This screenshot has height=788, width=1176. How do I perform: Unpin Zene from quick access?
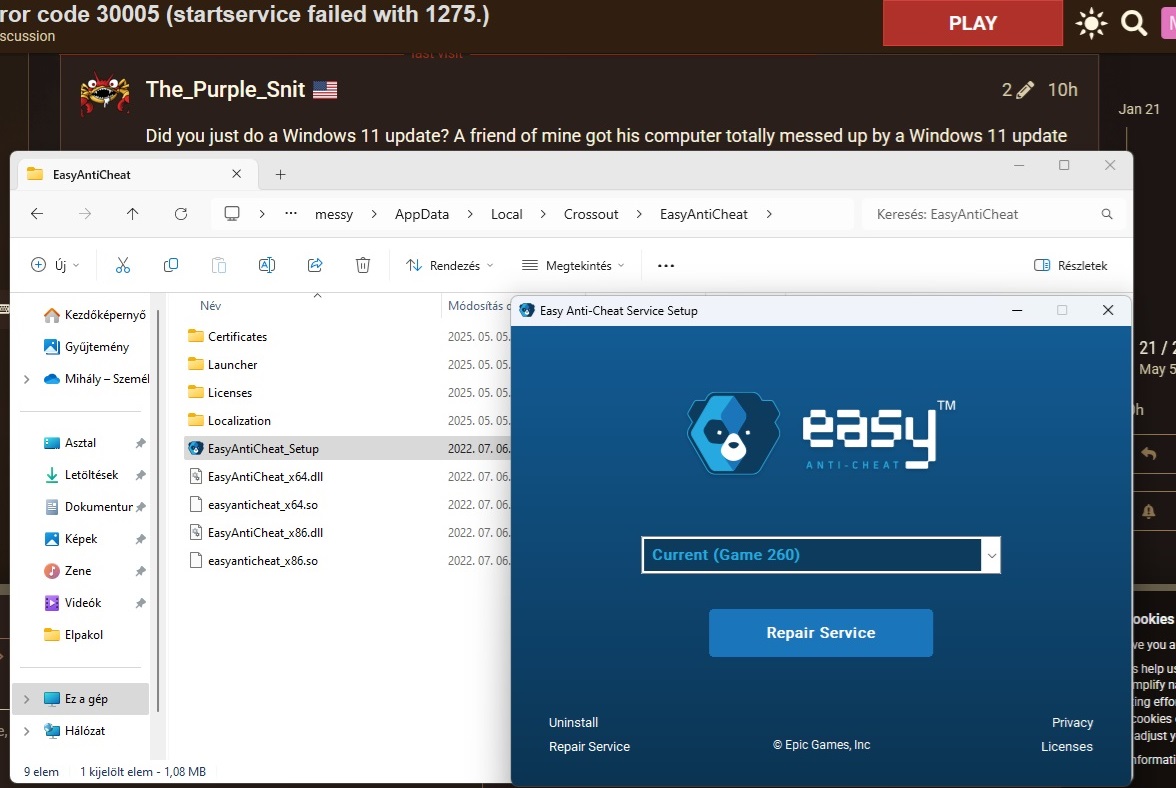tap(140, 571)
